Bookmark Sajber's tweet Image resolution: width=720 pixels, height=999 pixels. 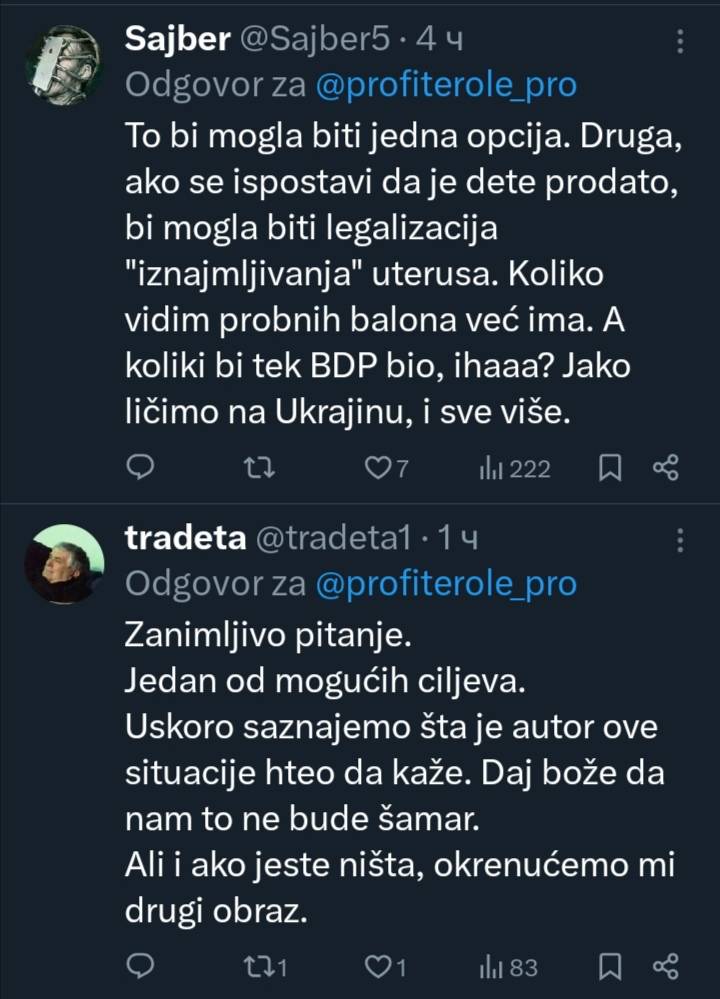tap(609, 467)
